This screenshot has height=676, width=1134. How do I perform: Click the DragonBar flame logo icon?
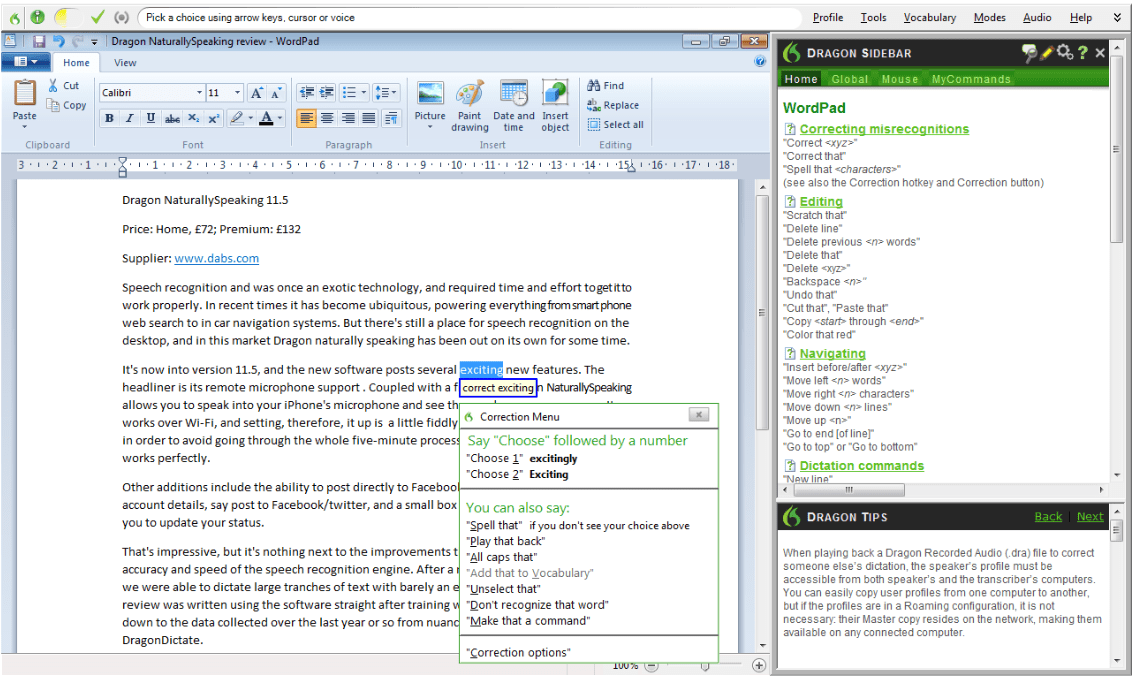coord(15,17)
